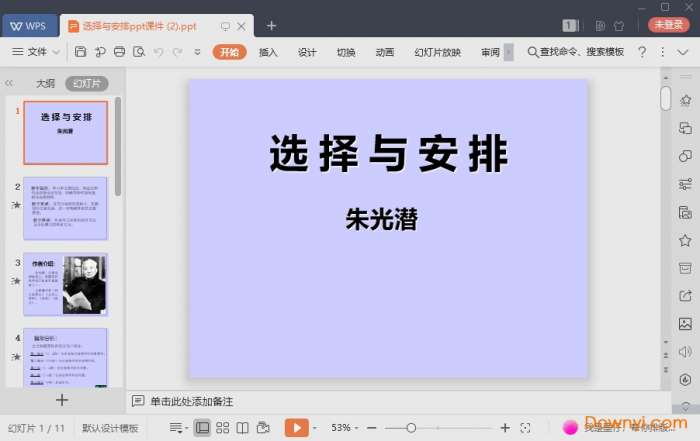Expand the 文件 dropdown arrow
This screenshot has width=700, height=441.
tap(56, 52)
